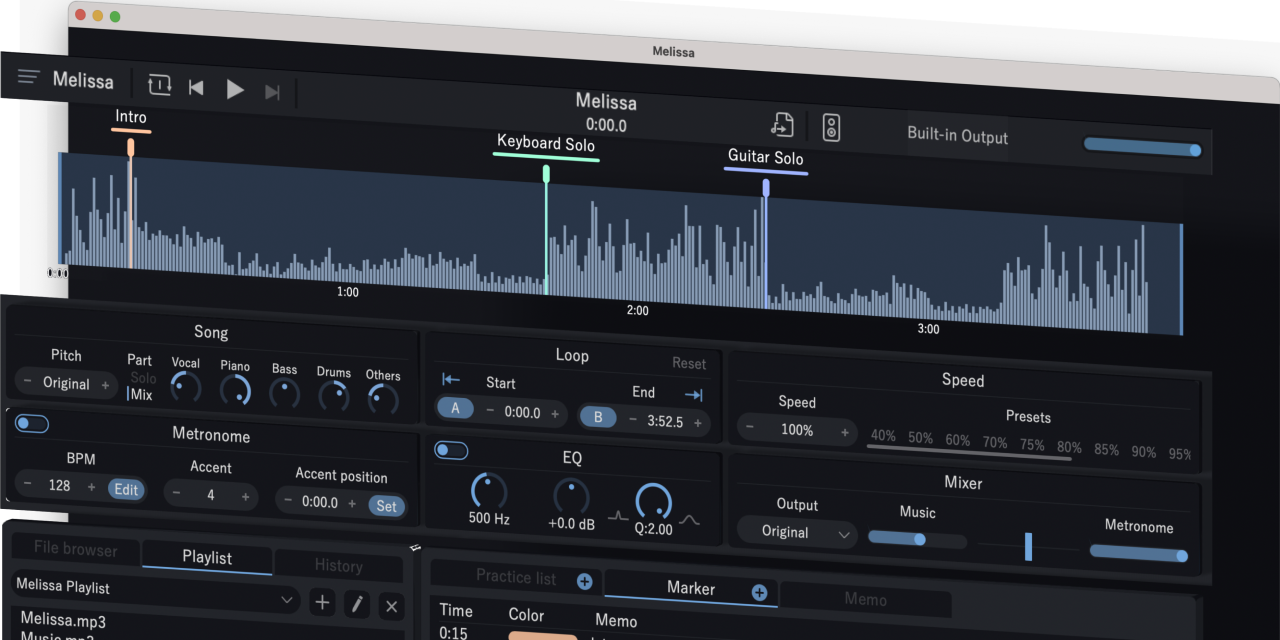This screenshot has height=640, width=1280.
Task: Click the export song file icon
Action: click(x=783, y=124)
